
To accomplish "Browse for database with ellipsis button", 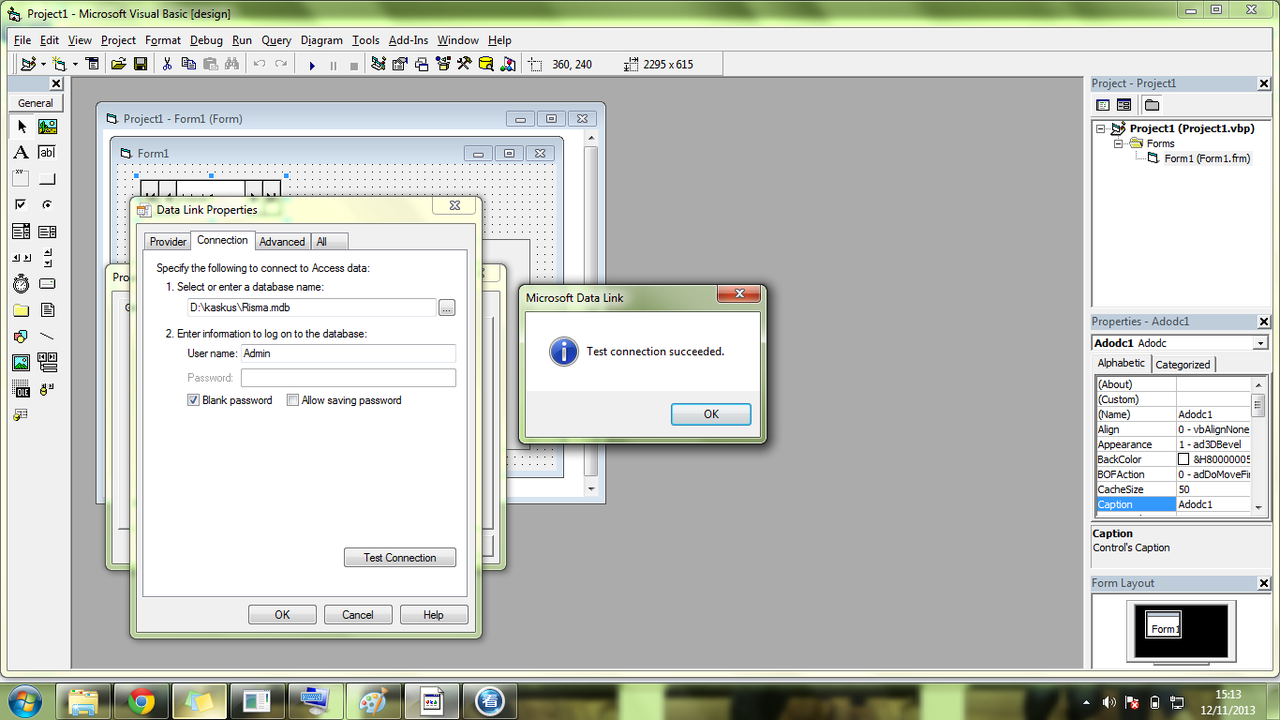I will (447, 308).
